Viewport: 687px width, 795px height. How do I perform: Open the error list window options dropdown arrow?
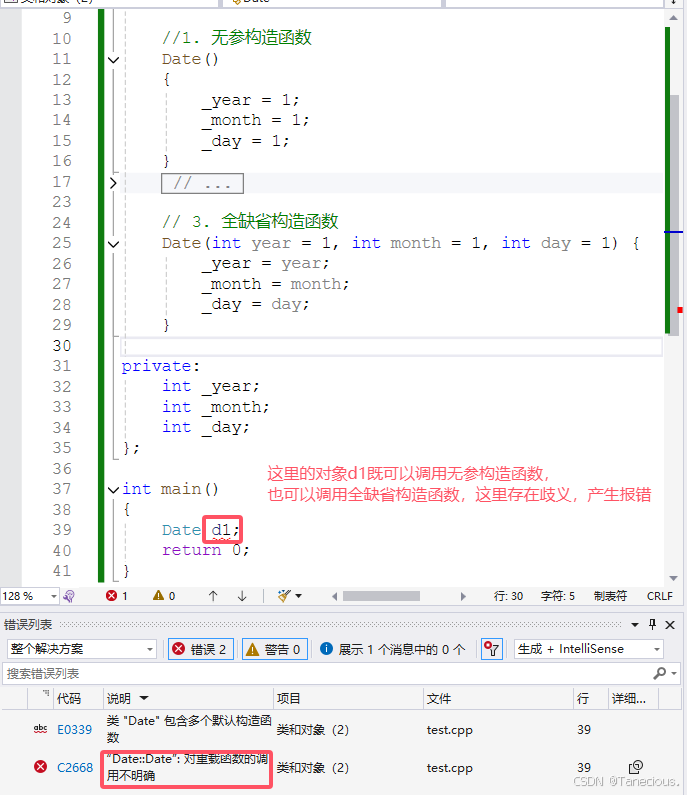[635, 625]
